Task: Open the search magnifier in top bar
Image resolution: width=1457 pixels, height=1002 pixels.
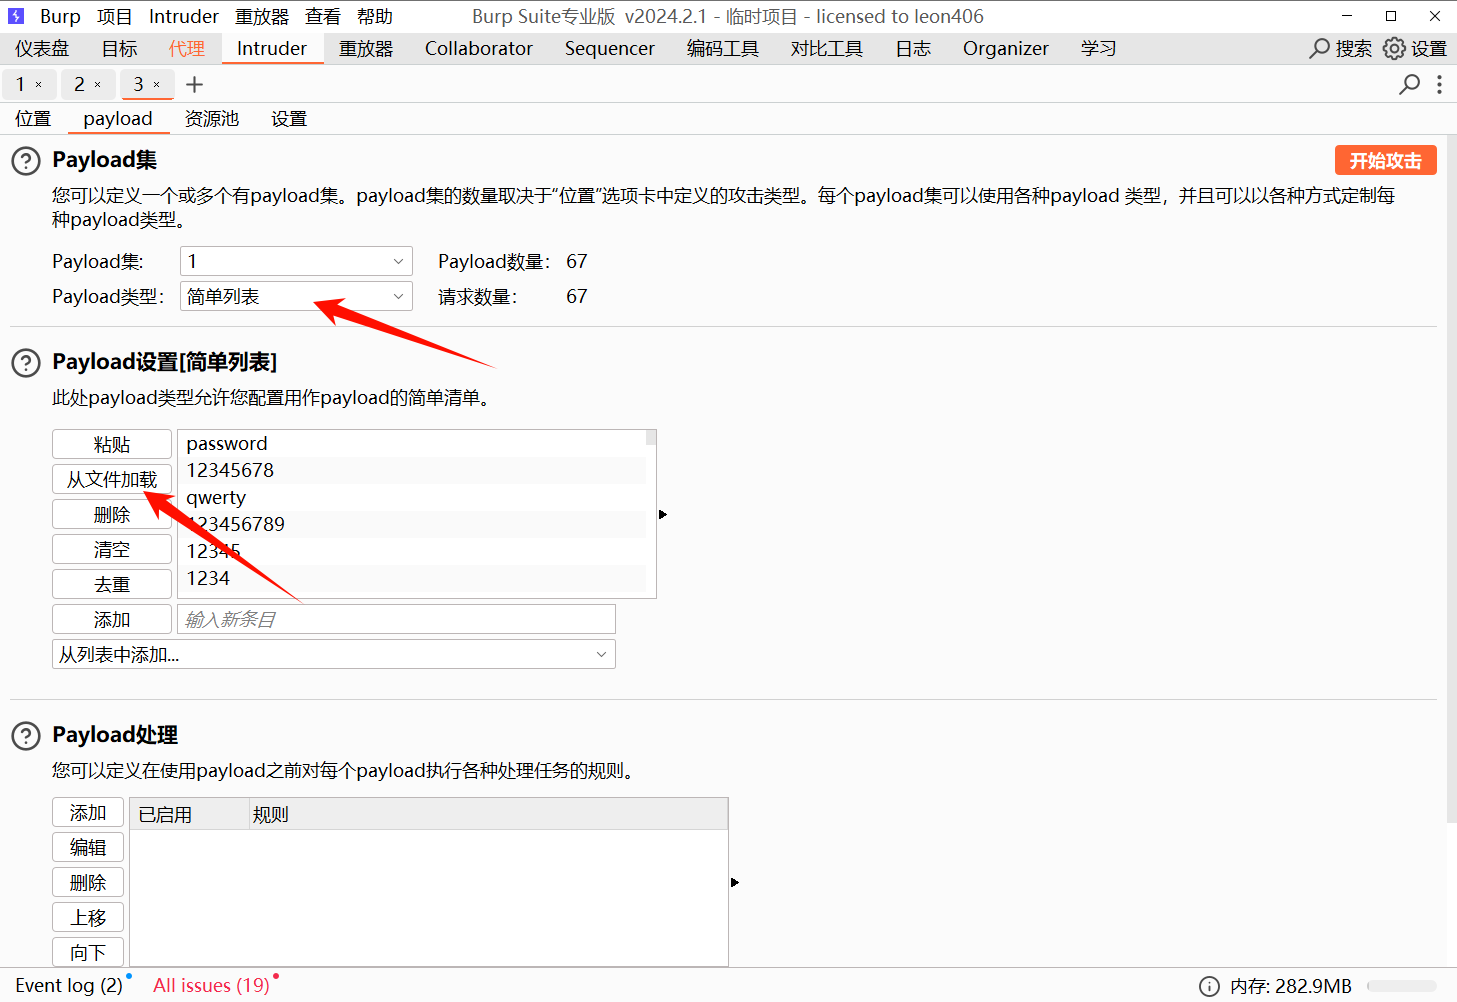Action: click(x=1320, y=48)
